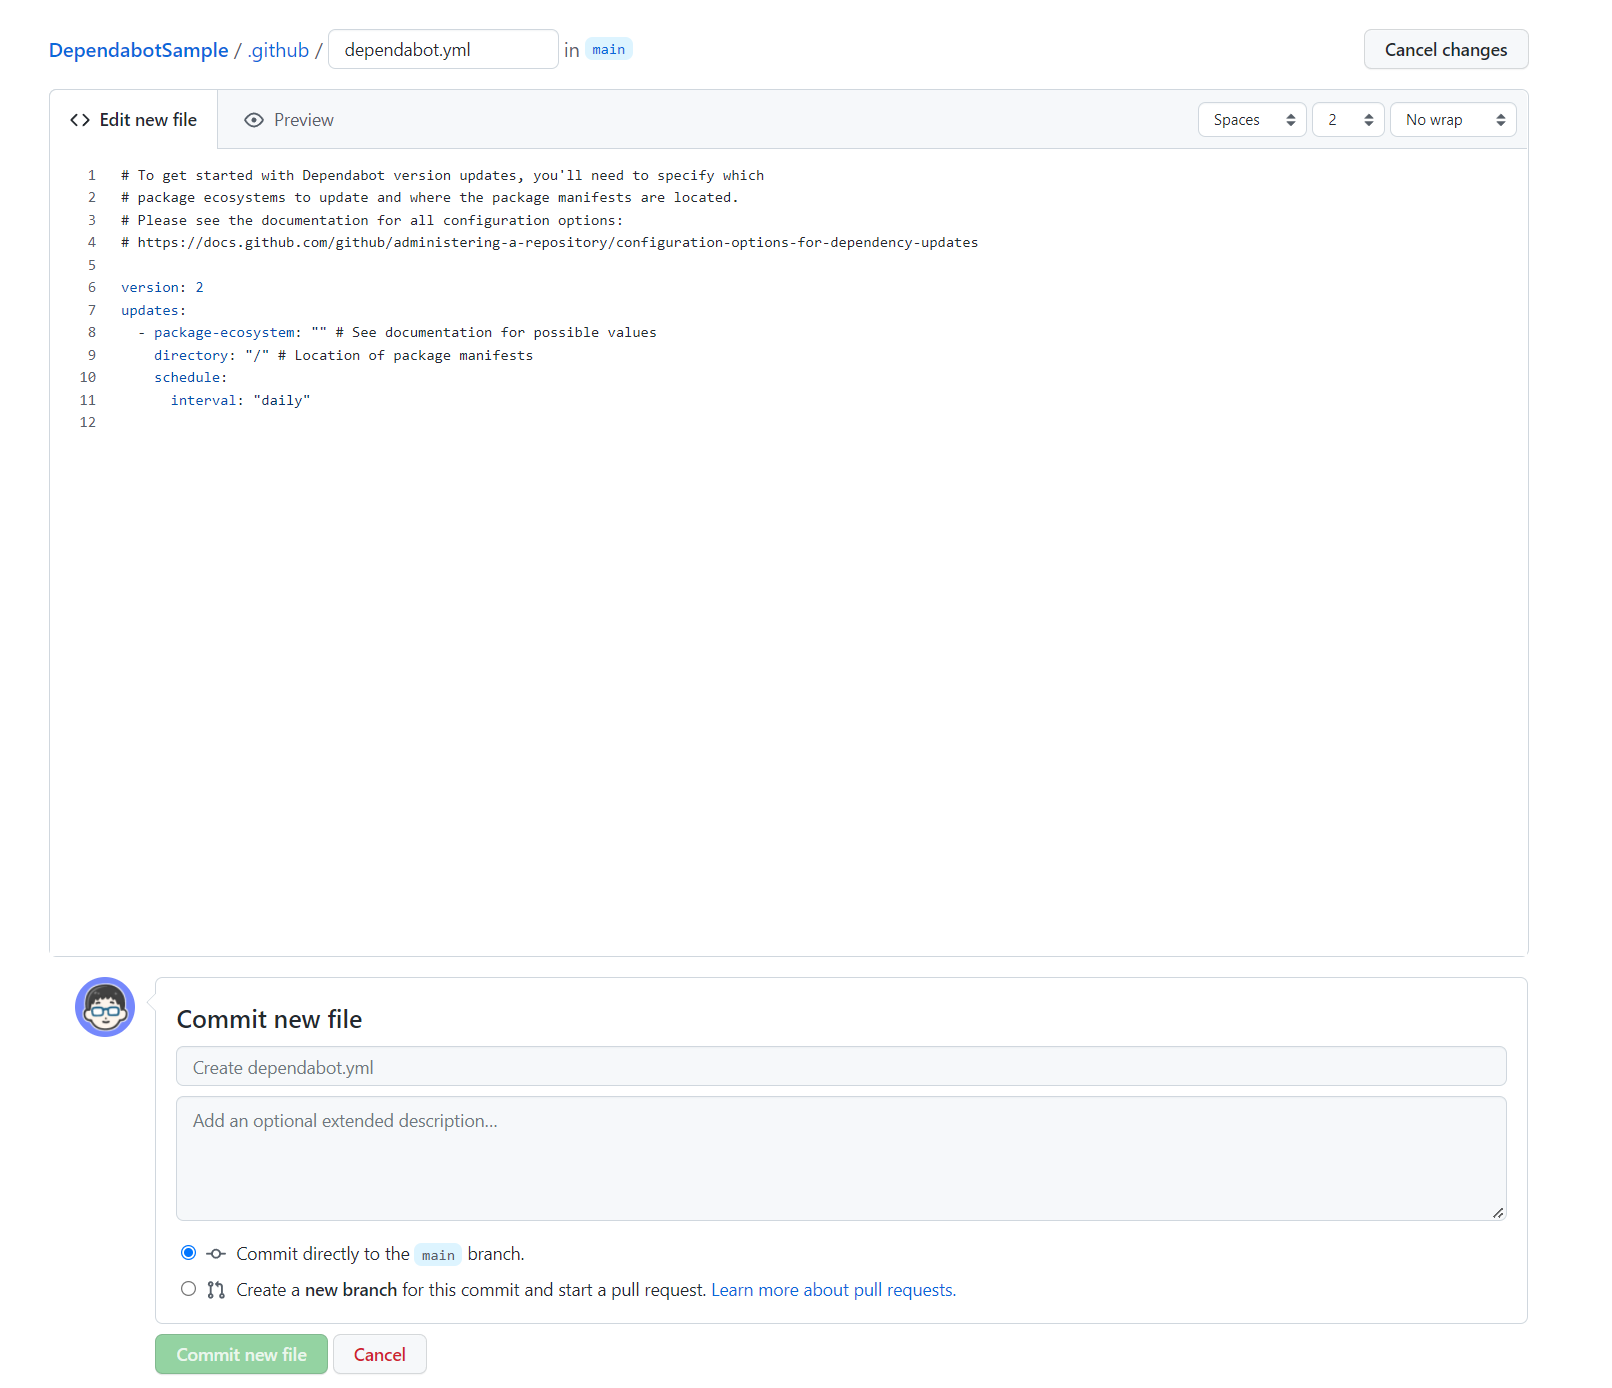Click the code brackets icon on Edit tab
1612x1388 pixels.
click(x=79, y=119)
